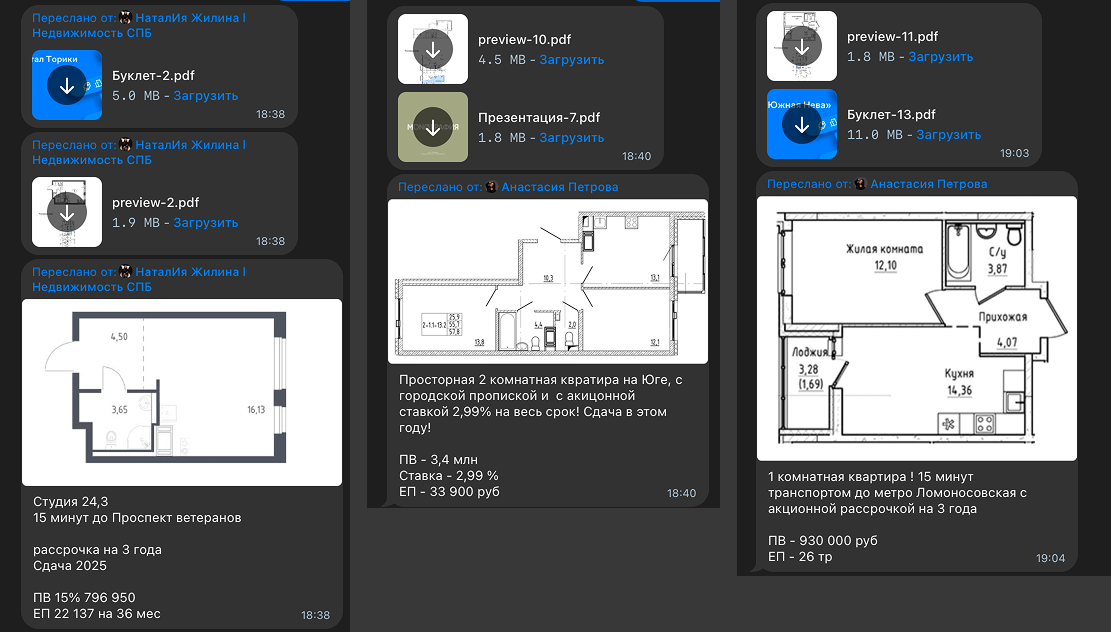Click file name preview-10.pdf
The image size is (1111, 632).
tap(524, 40)
